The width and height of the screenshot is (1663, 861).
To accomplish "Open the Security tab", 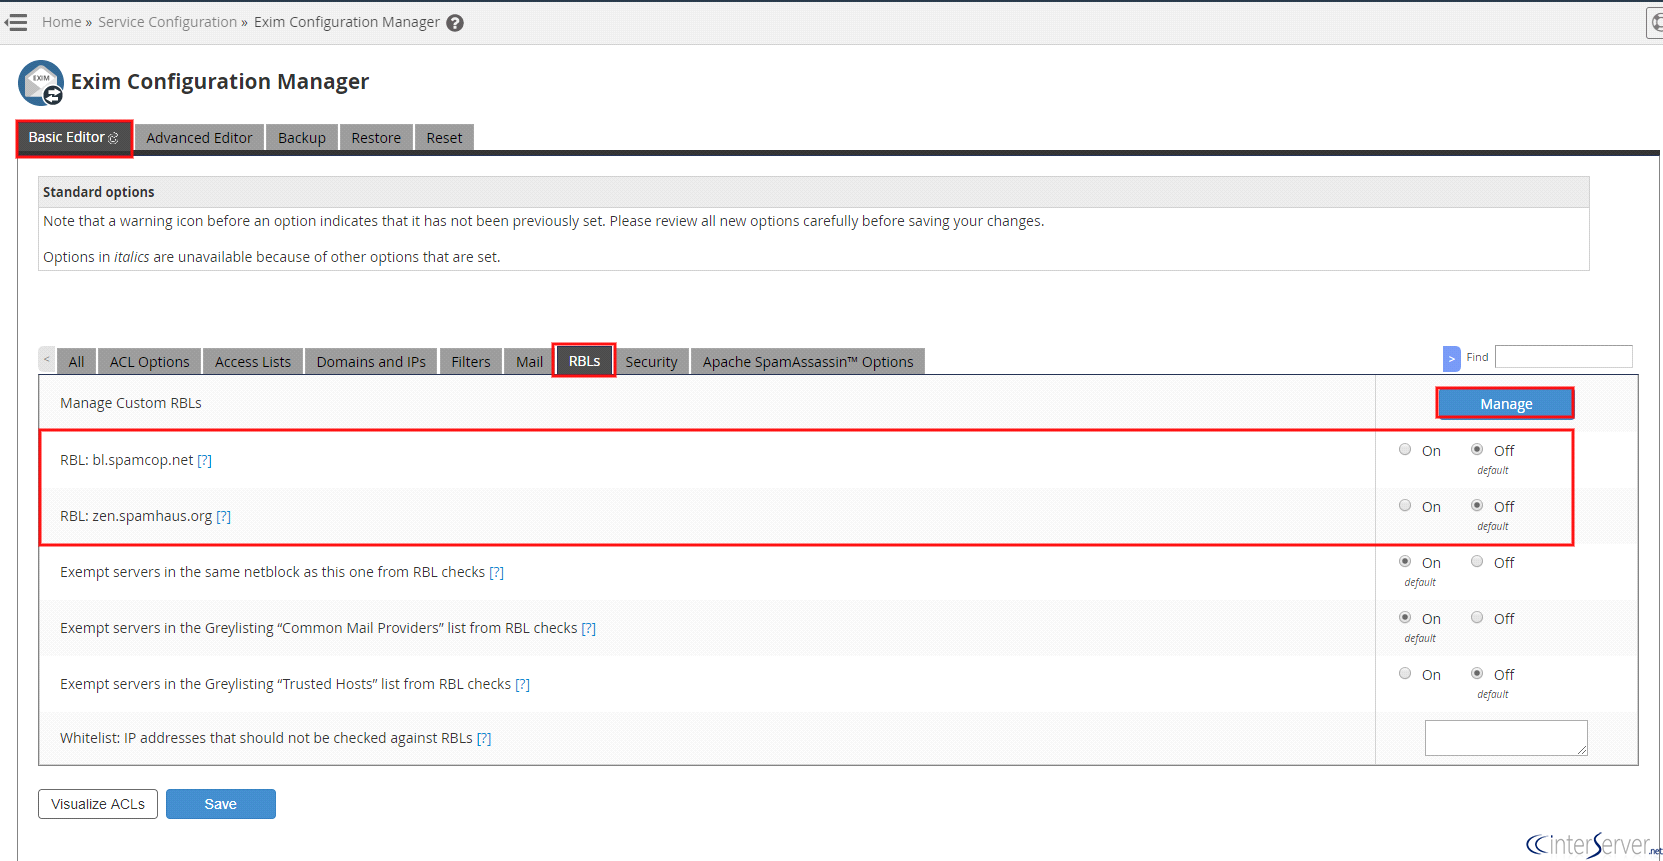I will point(651,361).
